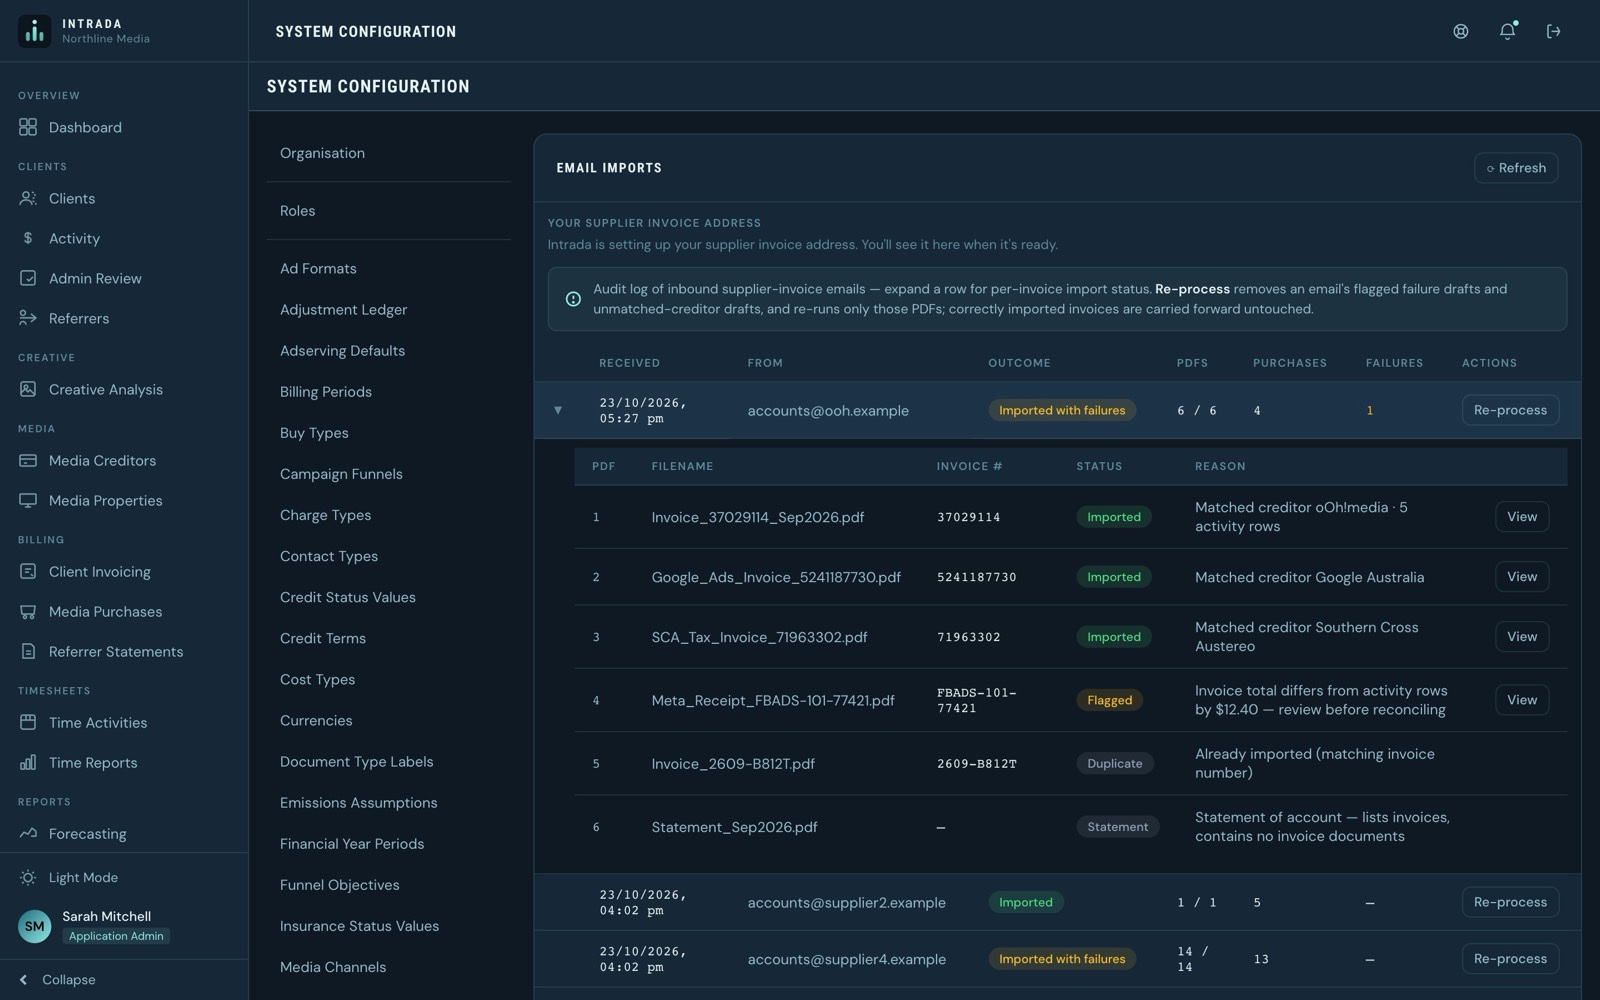Collapse the sidebar
Image resolution: width=1600 pixels, height=1000 pixels.
124,979
